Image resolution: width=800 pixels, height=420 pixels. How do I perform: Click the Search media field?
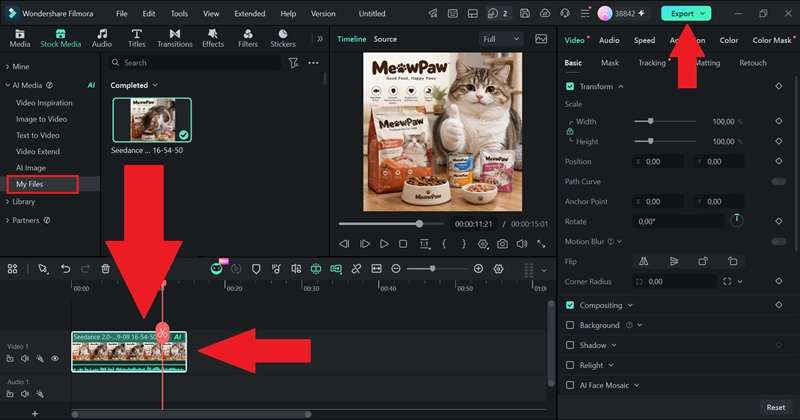(195, 63)
